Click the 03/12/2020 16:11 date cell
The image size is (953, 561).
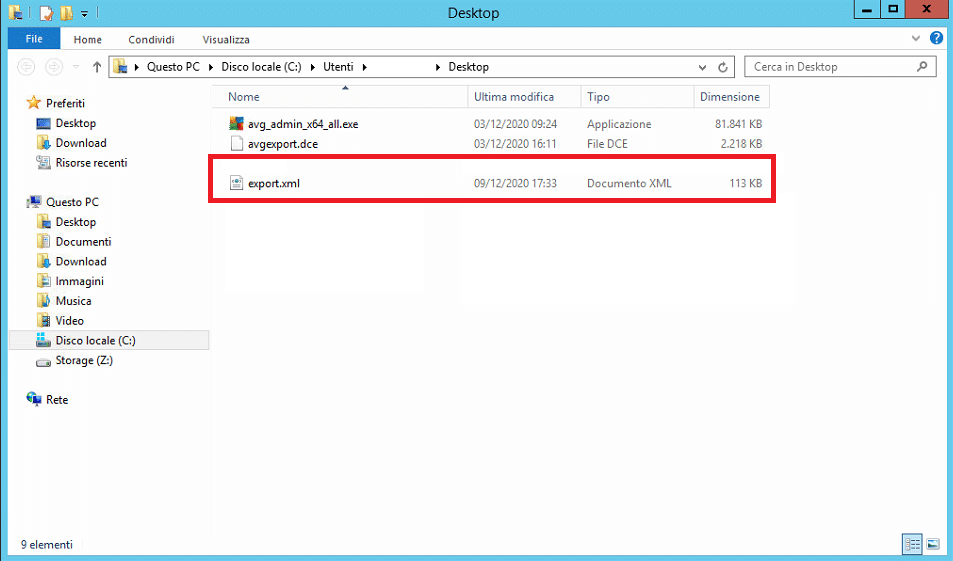pyautogui.click(x=515, y=144)
